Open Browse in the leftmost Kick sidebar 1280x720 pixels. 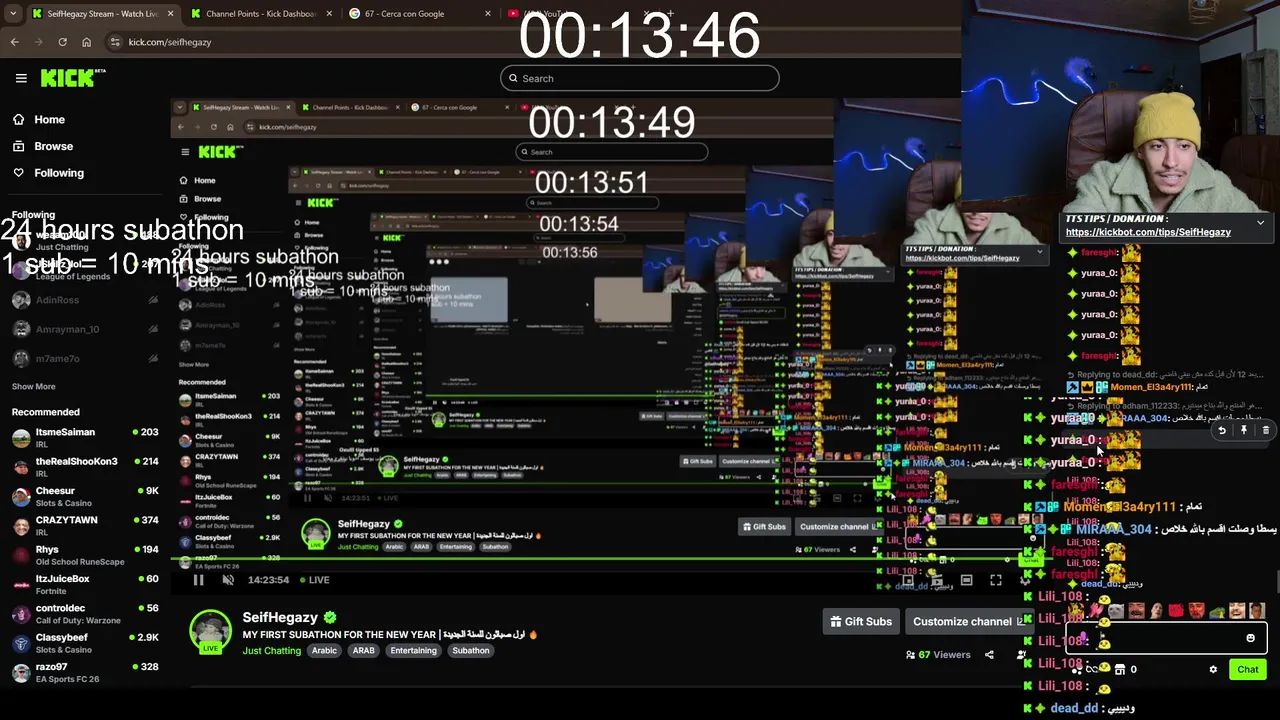[43, 146]
